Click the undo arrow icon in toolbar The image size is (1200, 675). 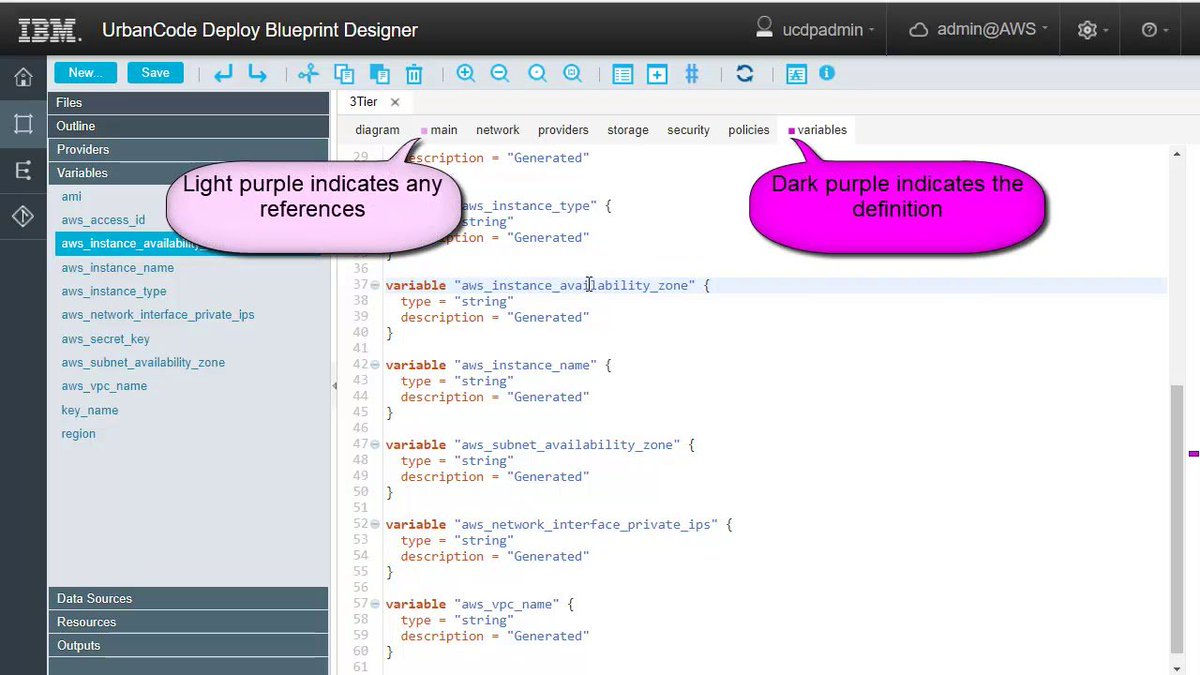(223, 73)
